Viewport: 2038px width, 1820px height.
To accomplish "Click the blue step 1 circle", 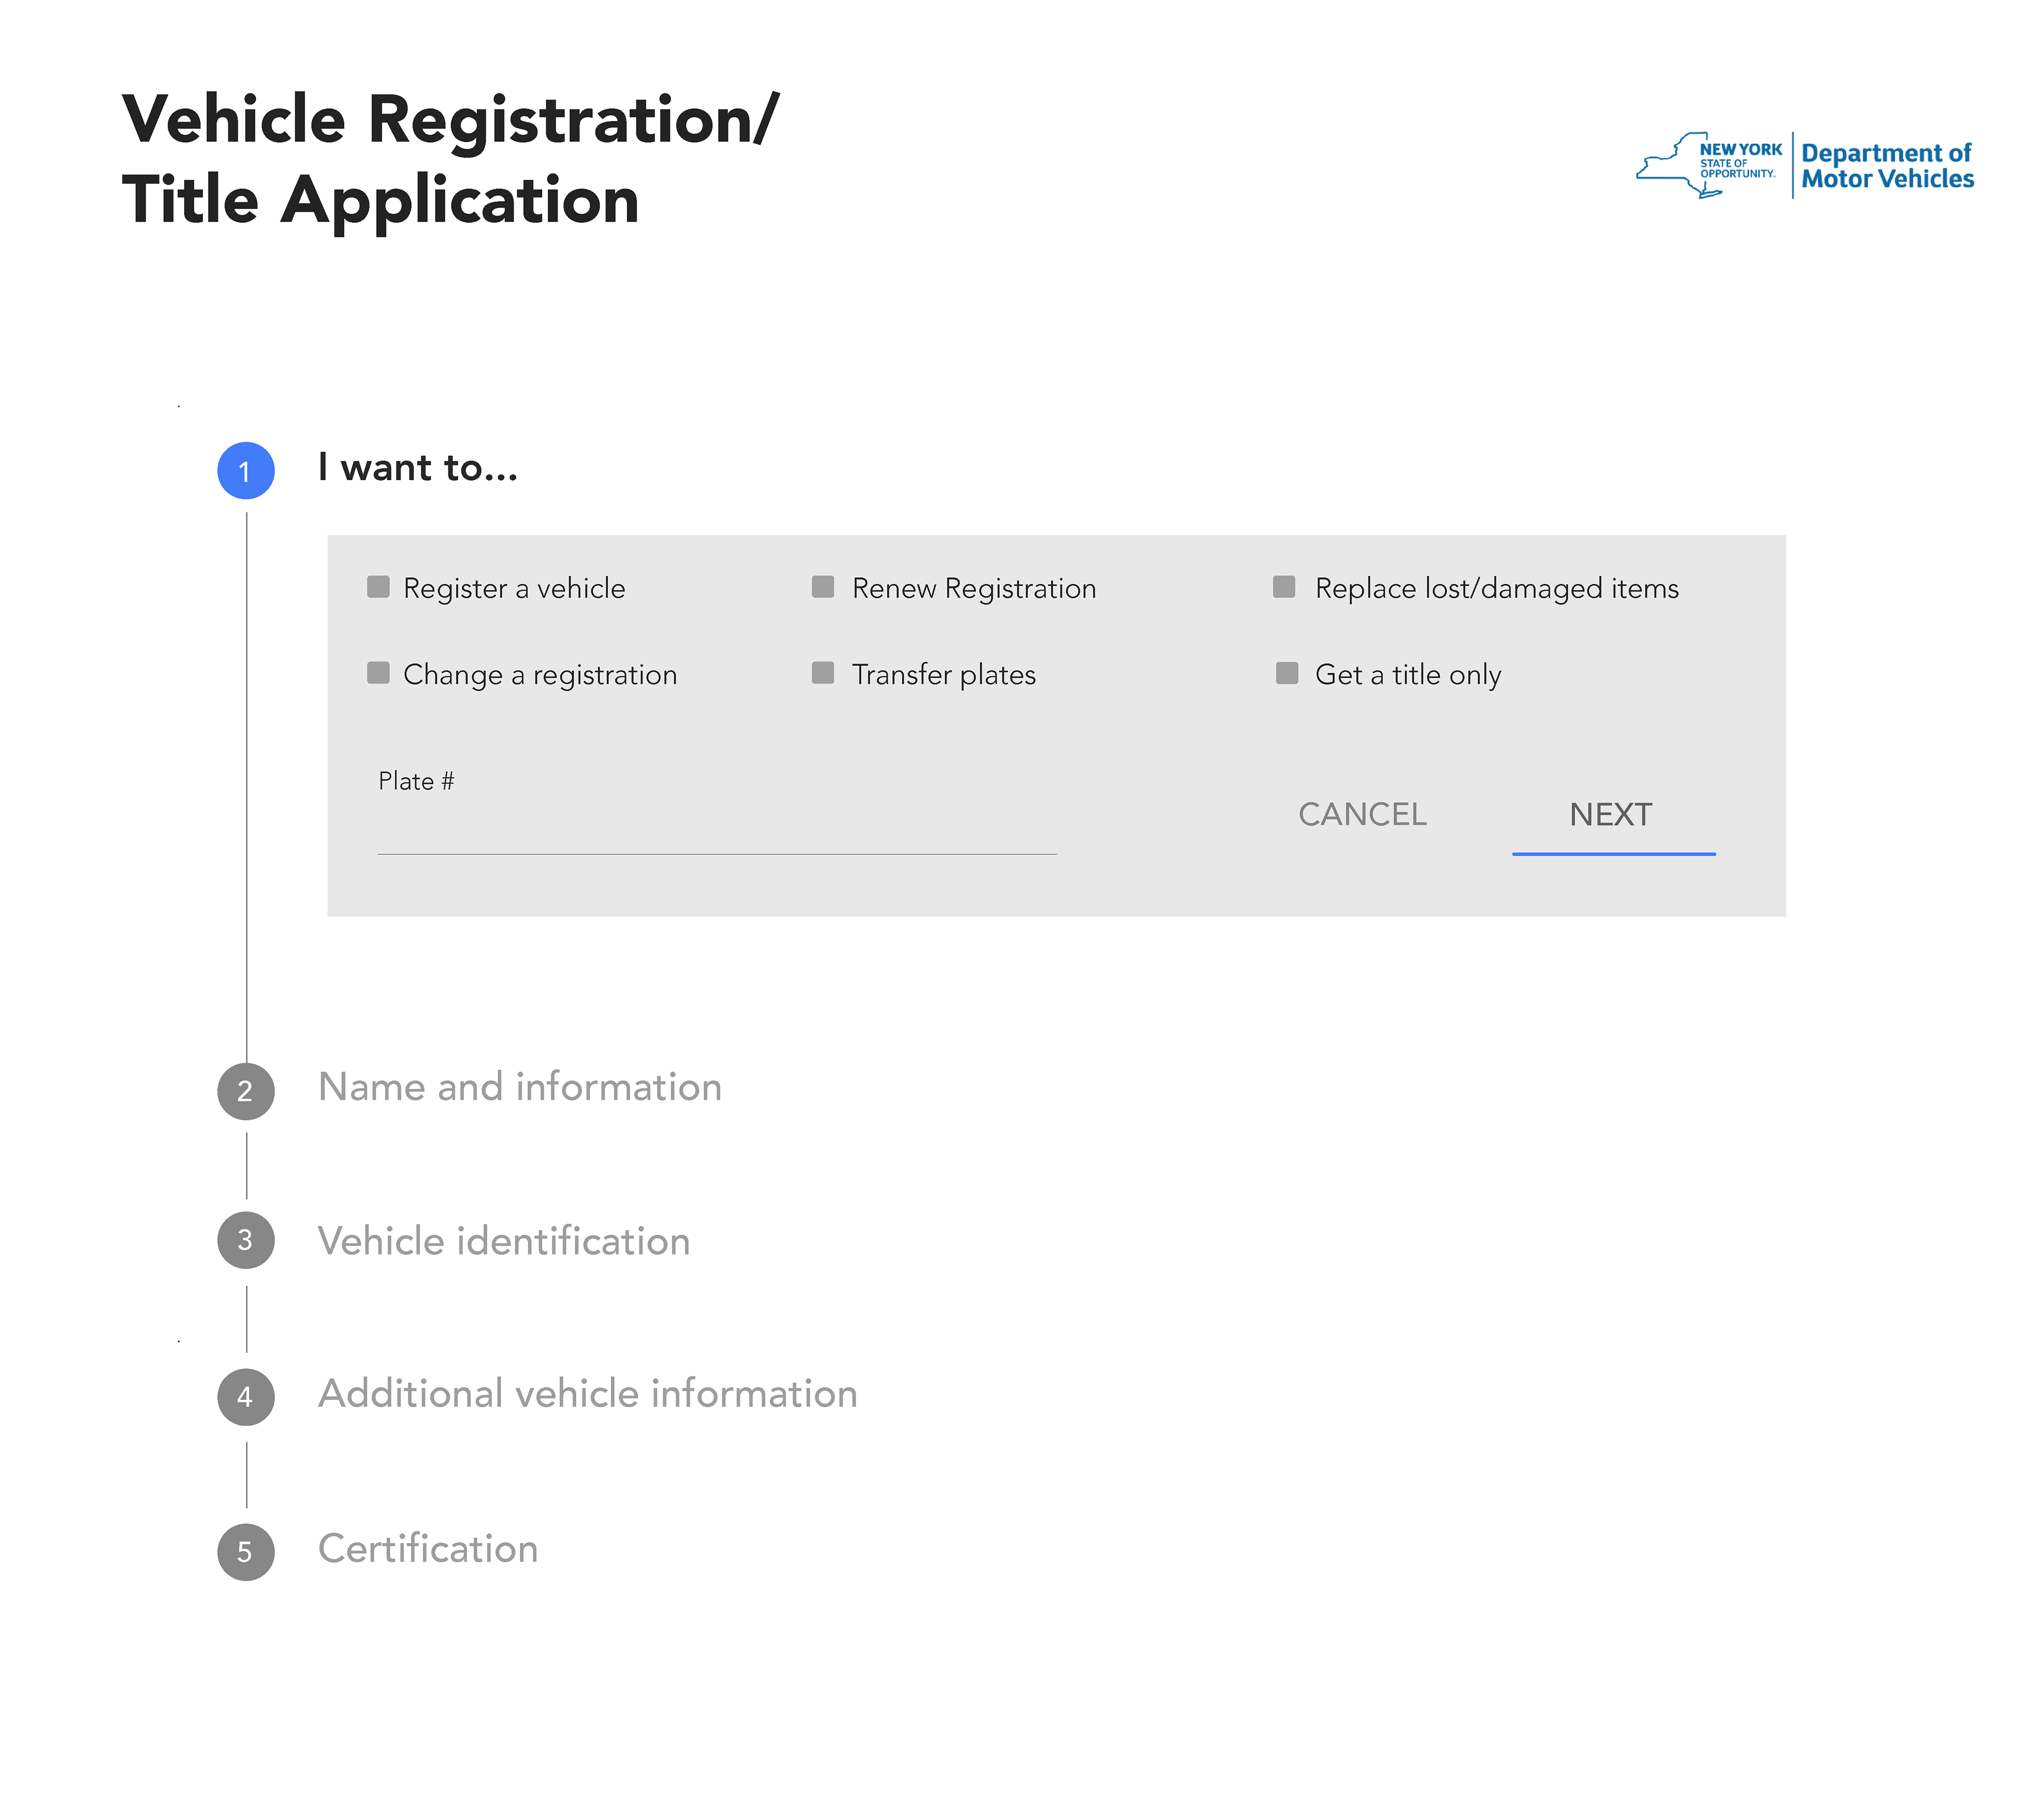I will click(x=246, y=471).
